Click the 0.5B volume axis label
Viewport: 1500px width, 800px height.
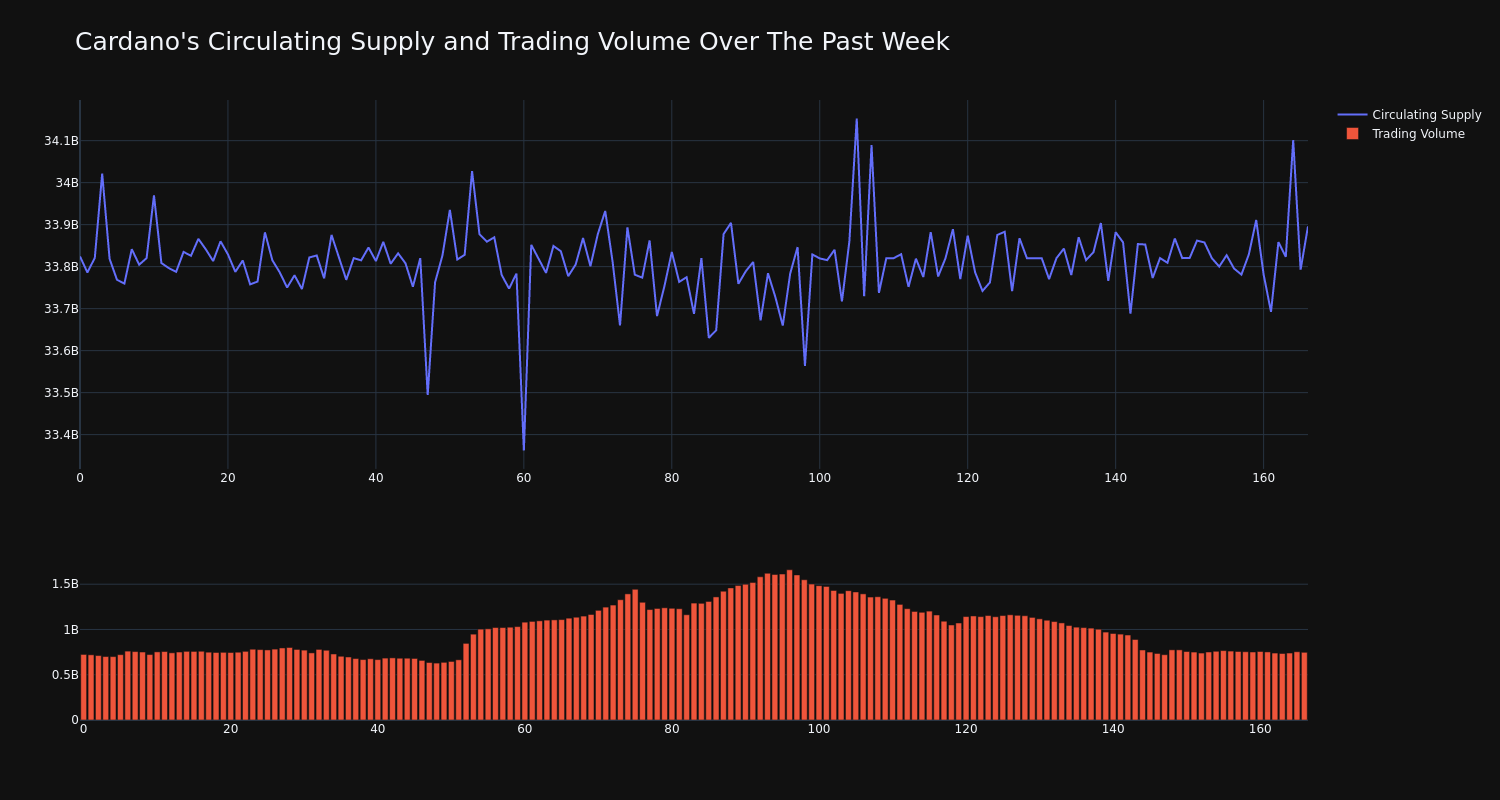pyautogui.click(x=64, y=675)
